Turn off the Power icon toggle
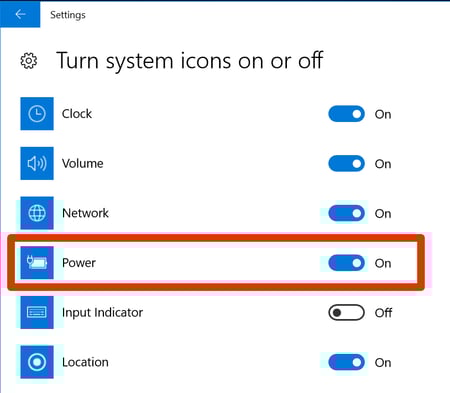This screenshot has width=450, height=393. [x=346, y=263]
